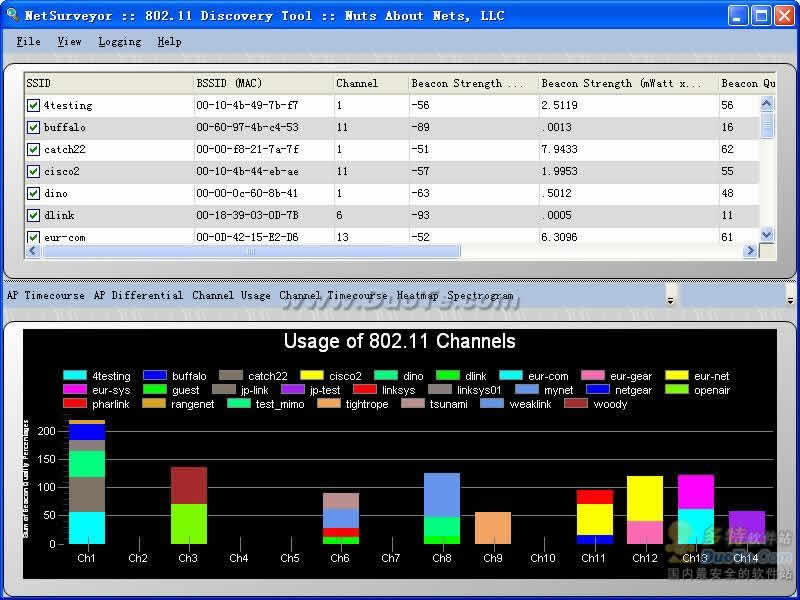
Task: Switch to Heatmap tab
Action: [417, 295]
